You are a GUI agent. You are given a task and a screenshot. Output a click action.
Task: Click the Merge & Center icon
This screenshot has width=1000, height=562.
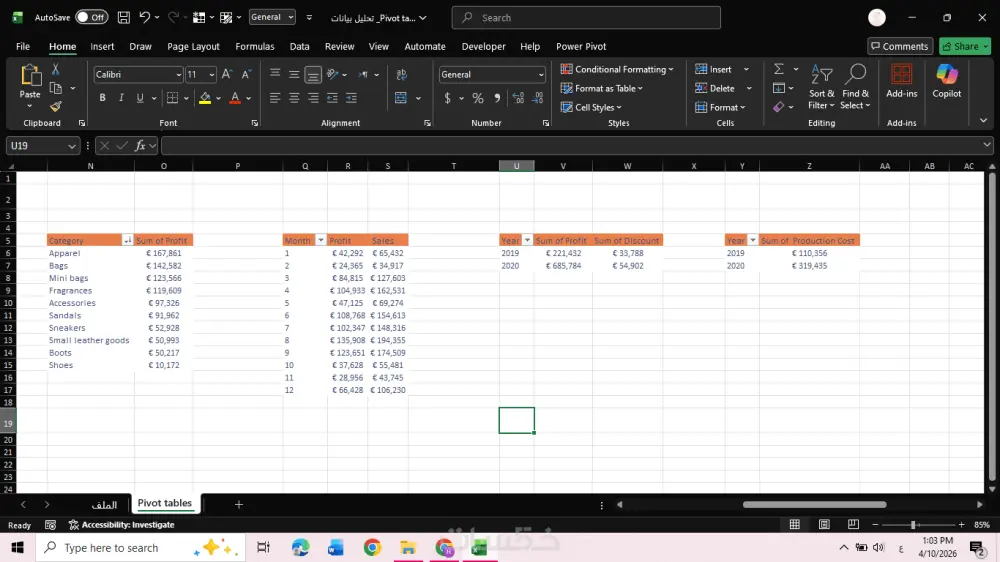click(x=401, y=98)
